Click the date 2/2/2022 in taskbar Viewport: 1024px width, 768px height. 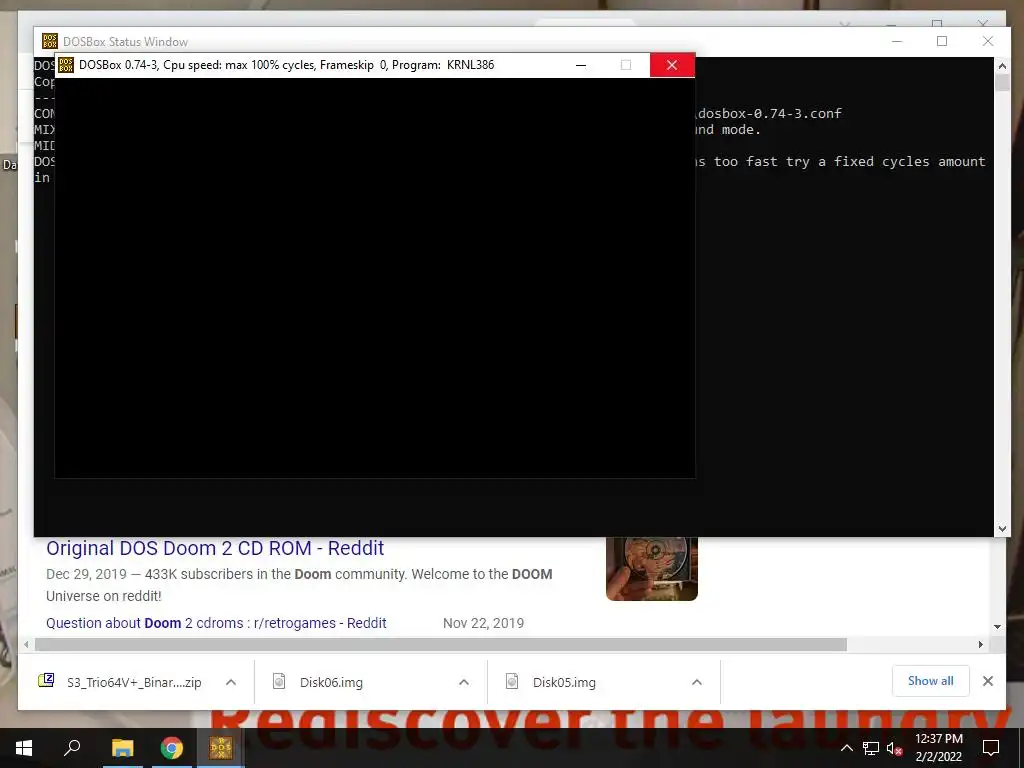(938, 757)
